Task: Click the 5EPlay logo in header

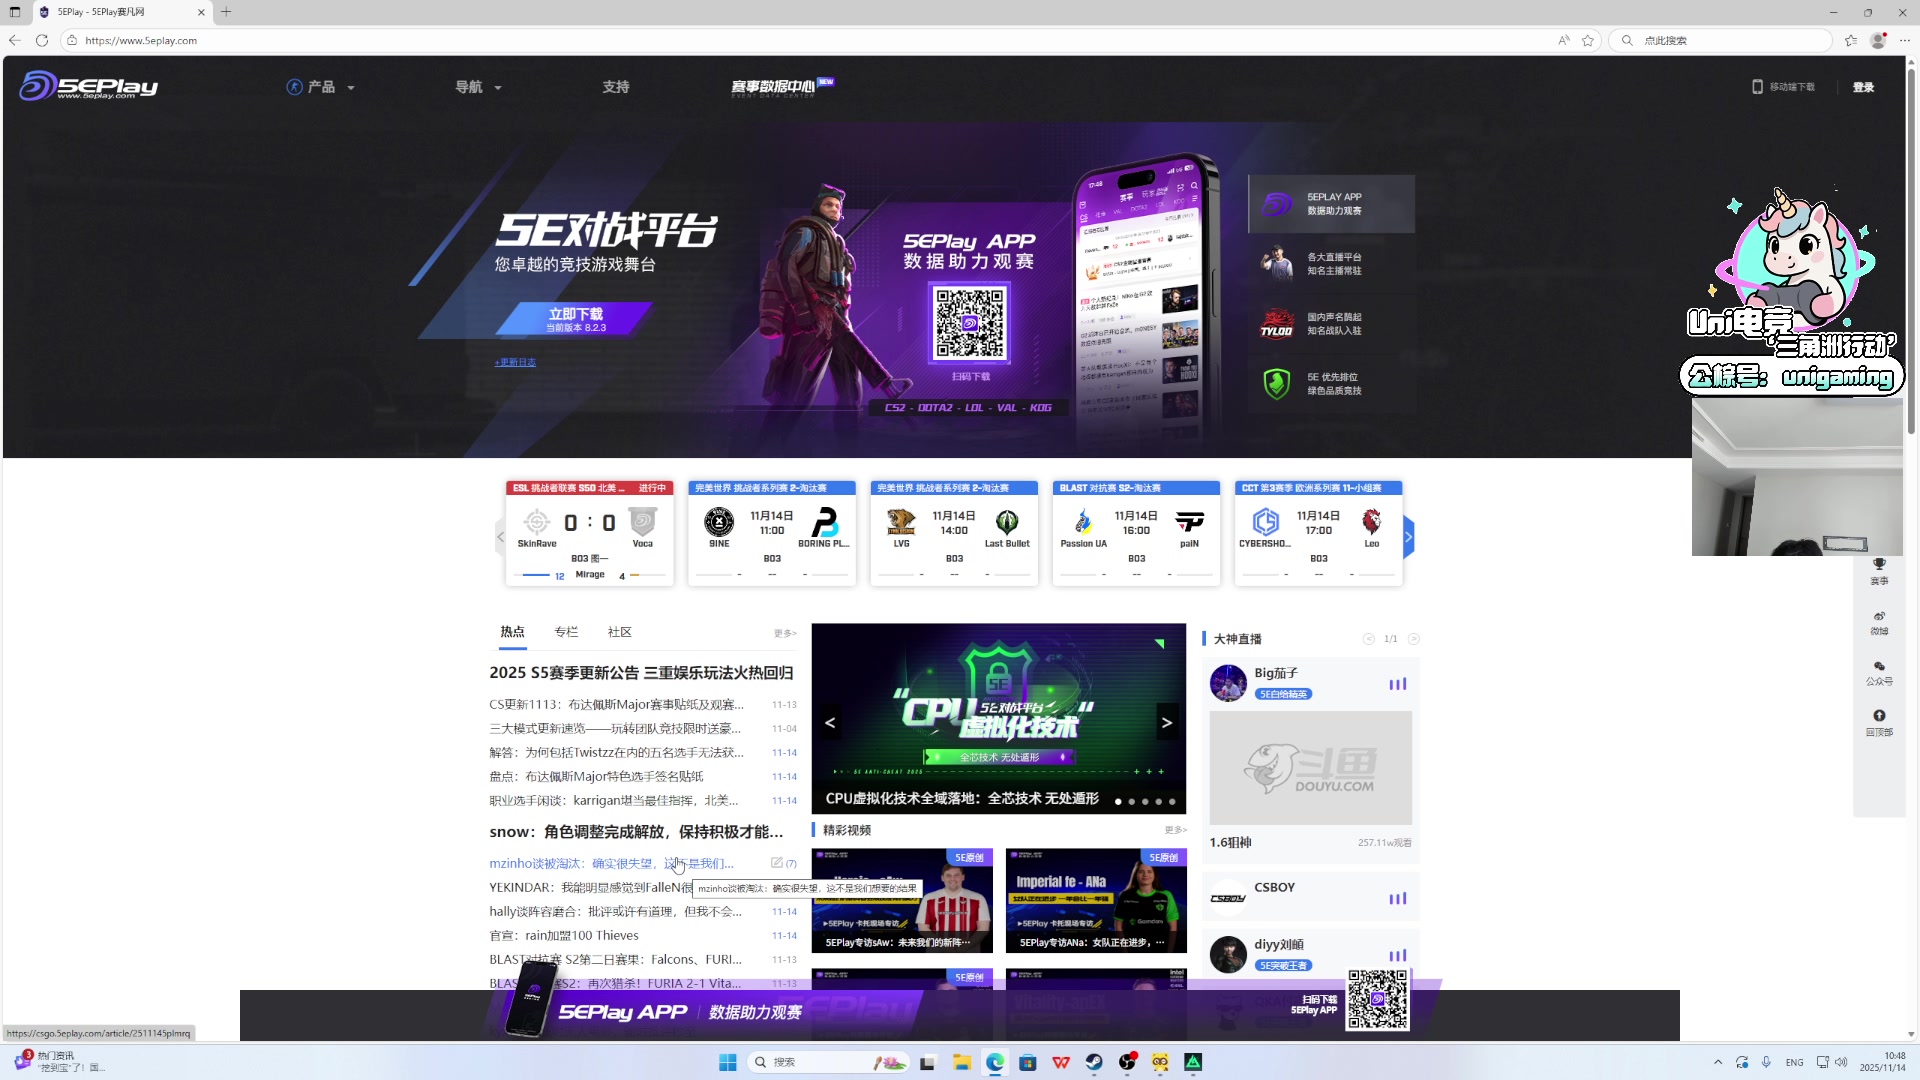Action: [x=88, y=86]
